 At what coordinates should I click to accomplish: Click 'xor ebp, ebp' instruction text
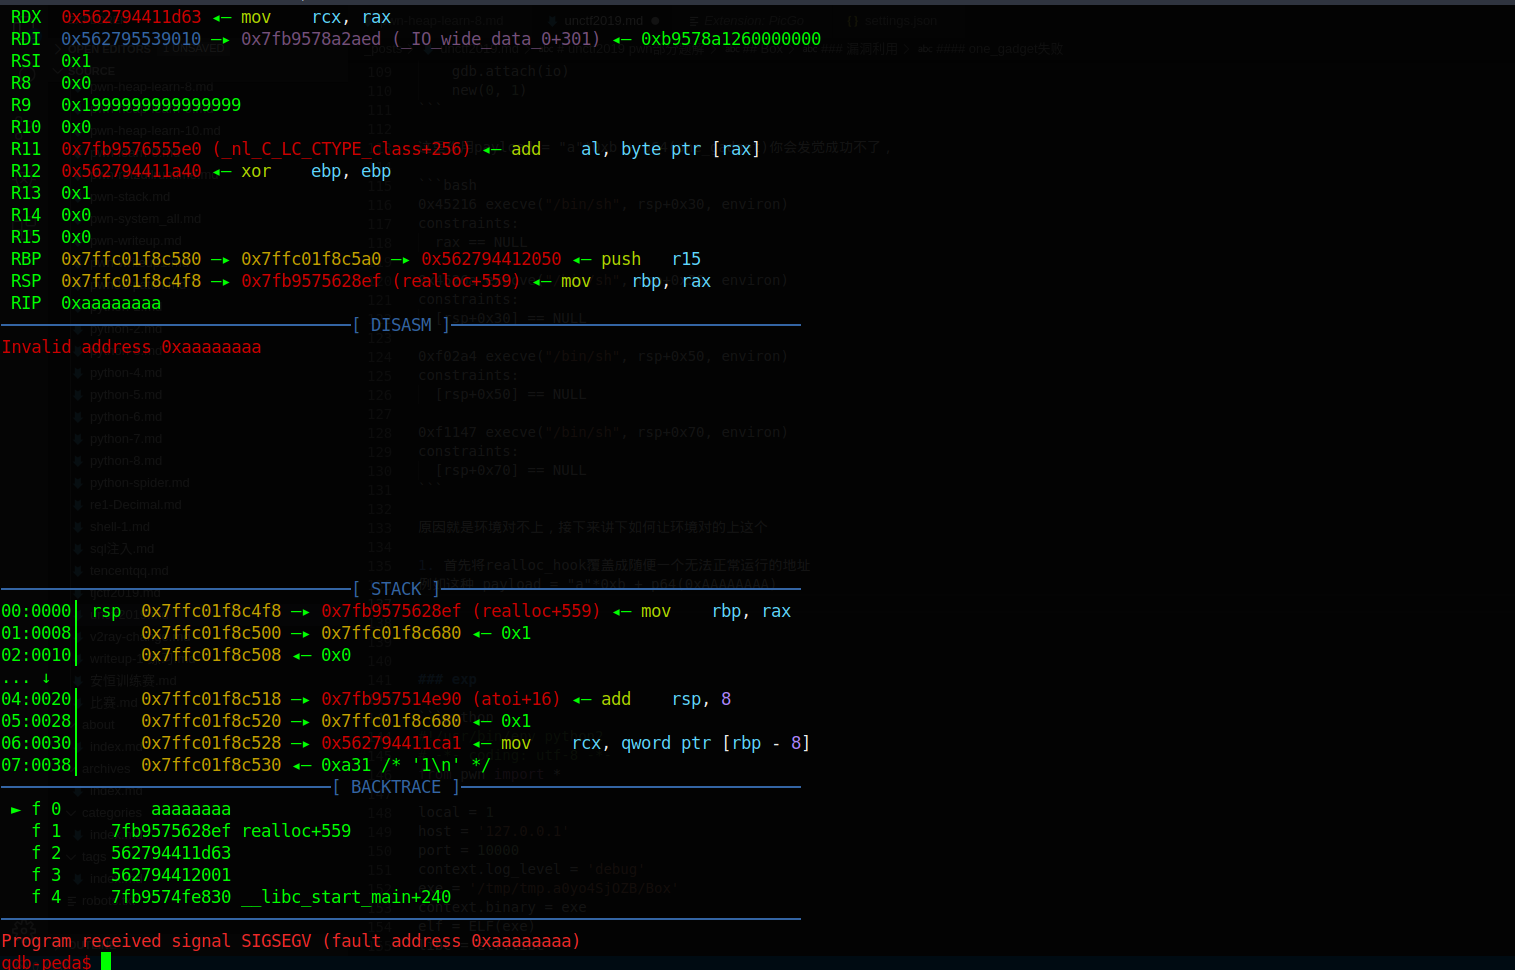click(316, 171)
